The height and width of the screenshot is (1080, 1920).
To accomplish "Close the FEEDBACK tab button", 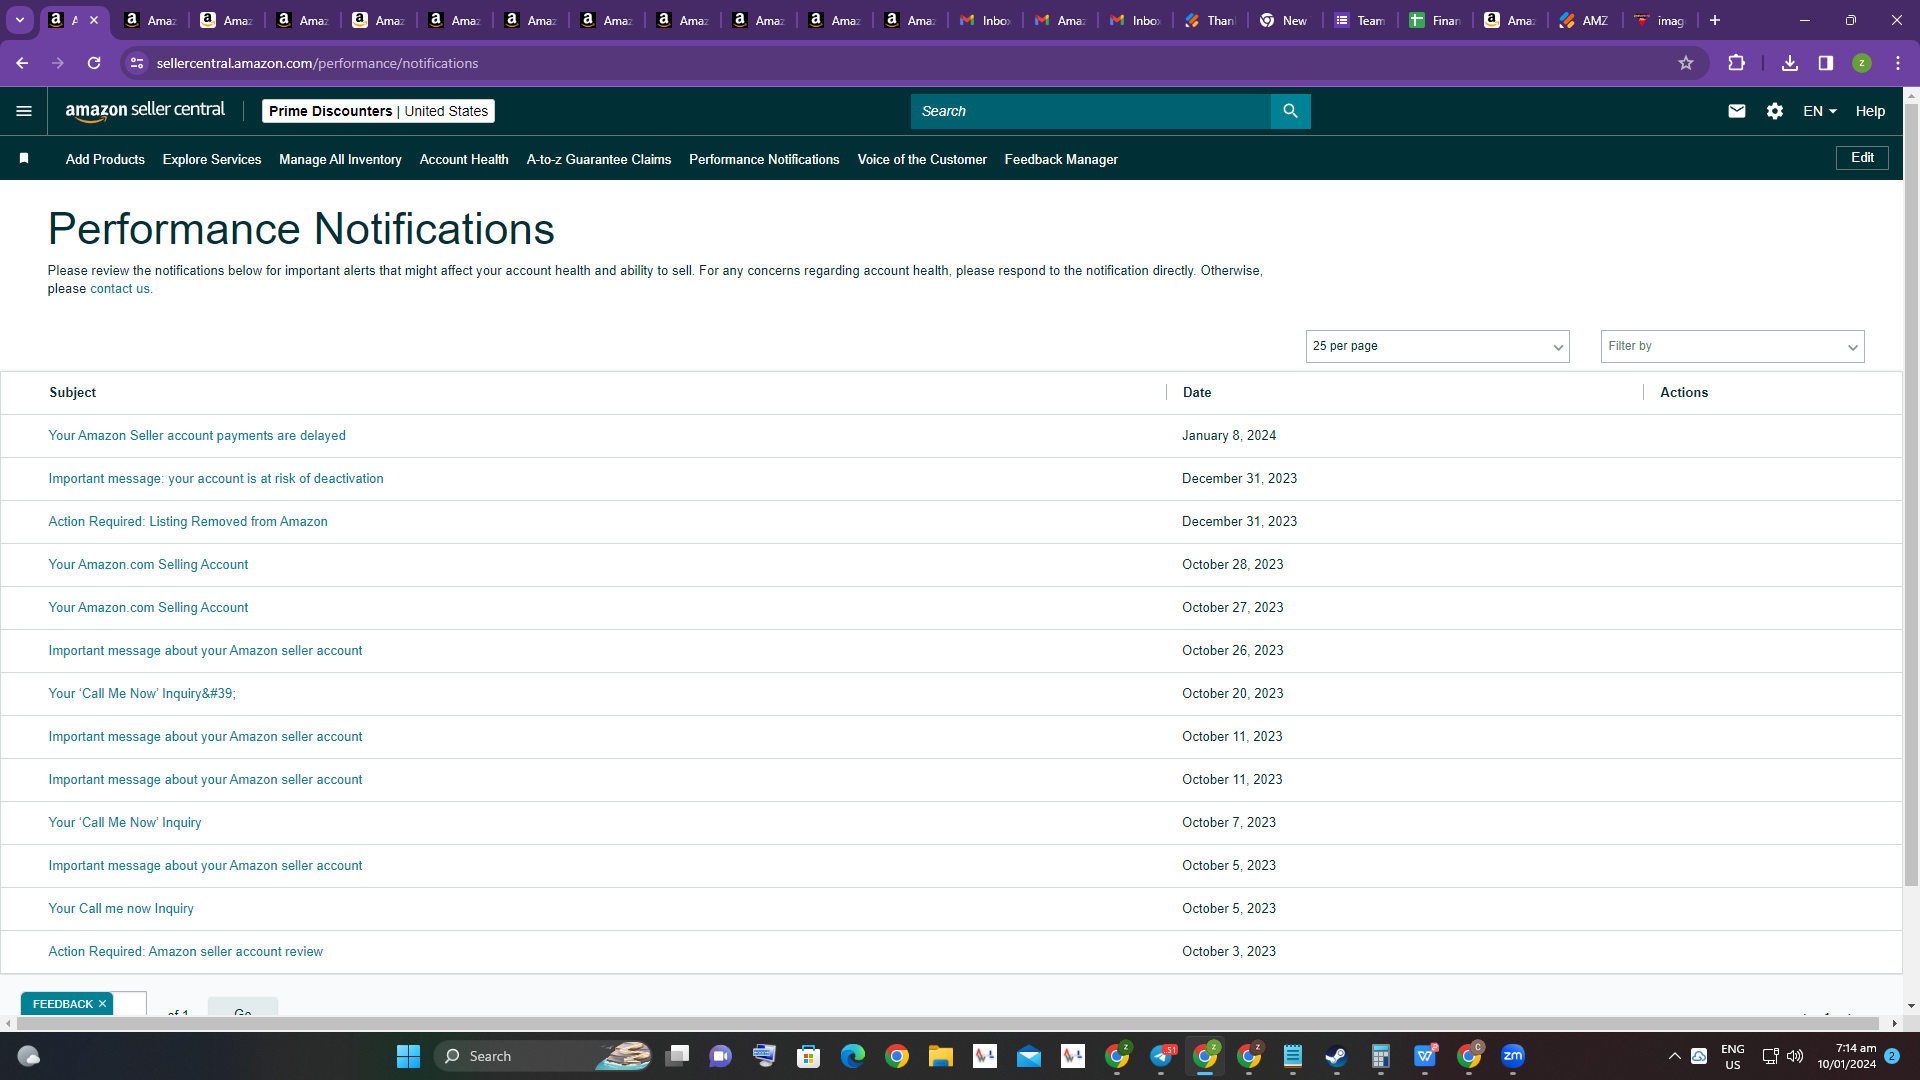I will [x=102, y=1004].
